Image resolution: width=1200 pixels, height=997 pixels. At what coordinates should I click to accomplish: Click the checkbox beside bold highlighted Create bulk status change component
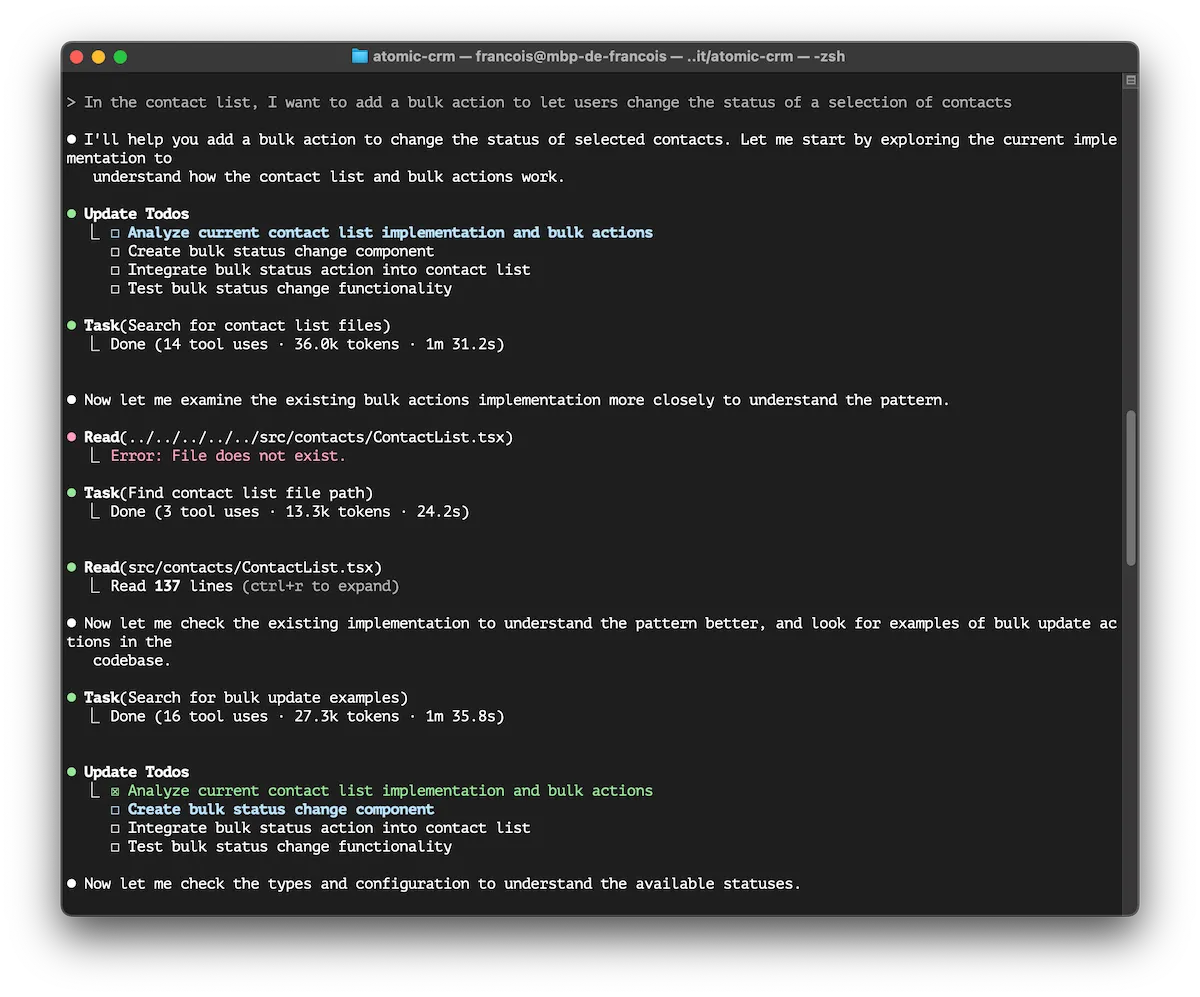point(115,810)
